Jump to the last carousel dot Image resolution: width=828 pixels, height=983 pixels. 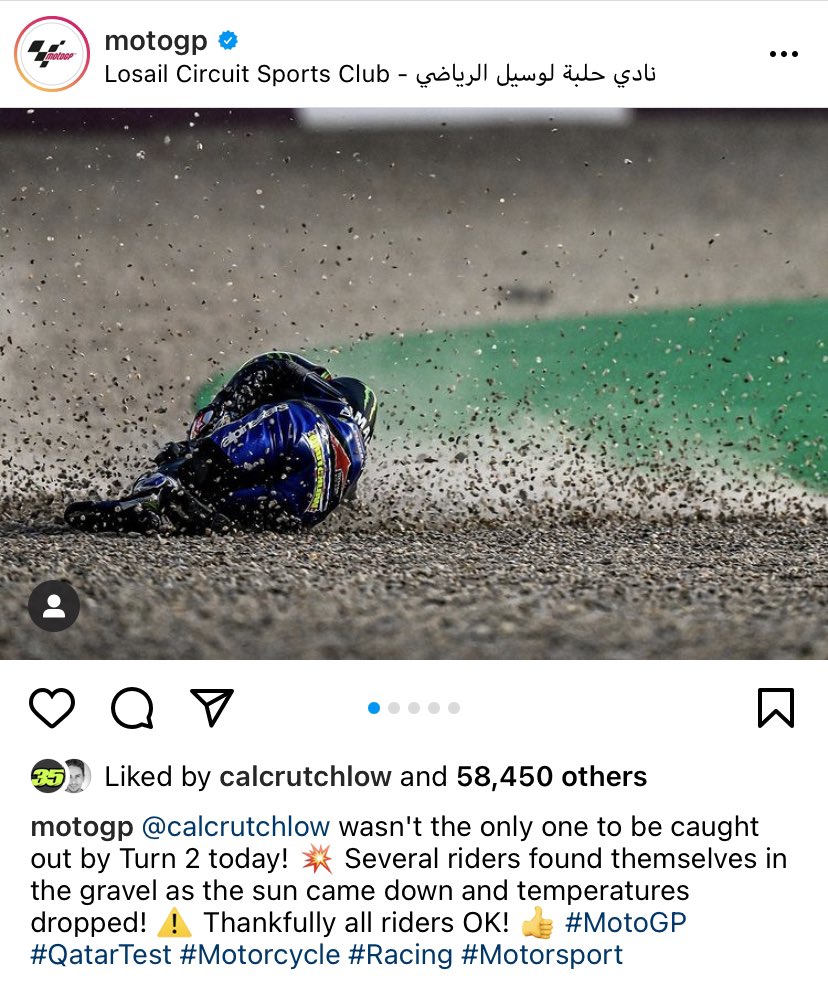454,708
